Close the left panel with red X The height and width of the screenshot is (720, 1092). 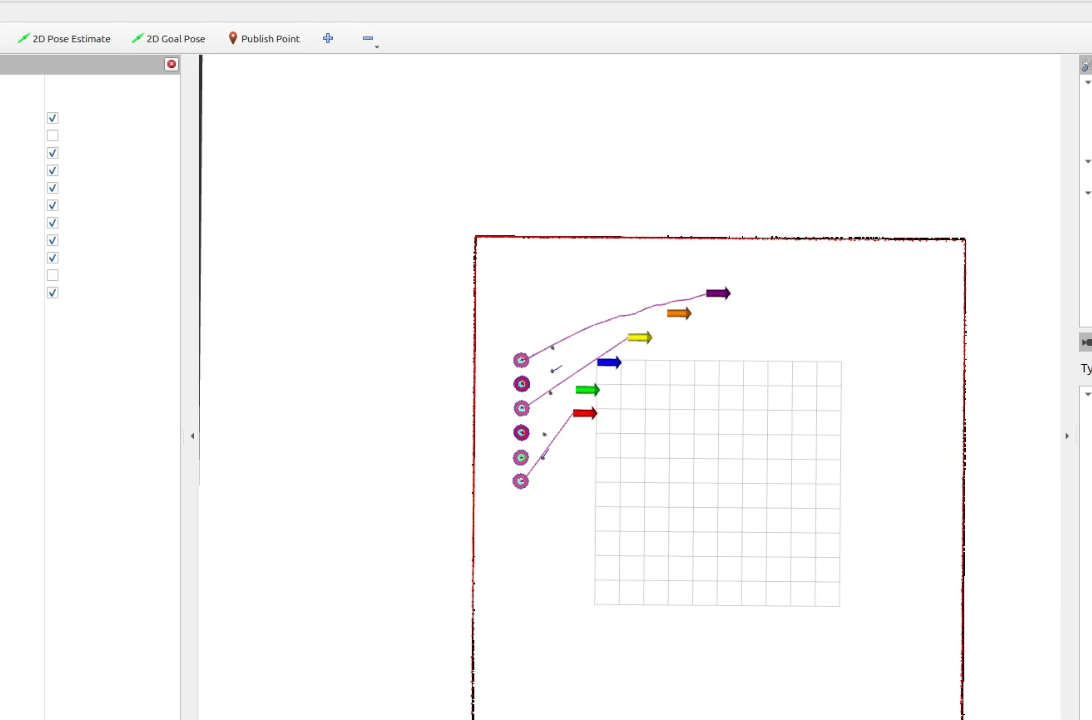pos(171,64)
